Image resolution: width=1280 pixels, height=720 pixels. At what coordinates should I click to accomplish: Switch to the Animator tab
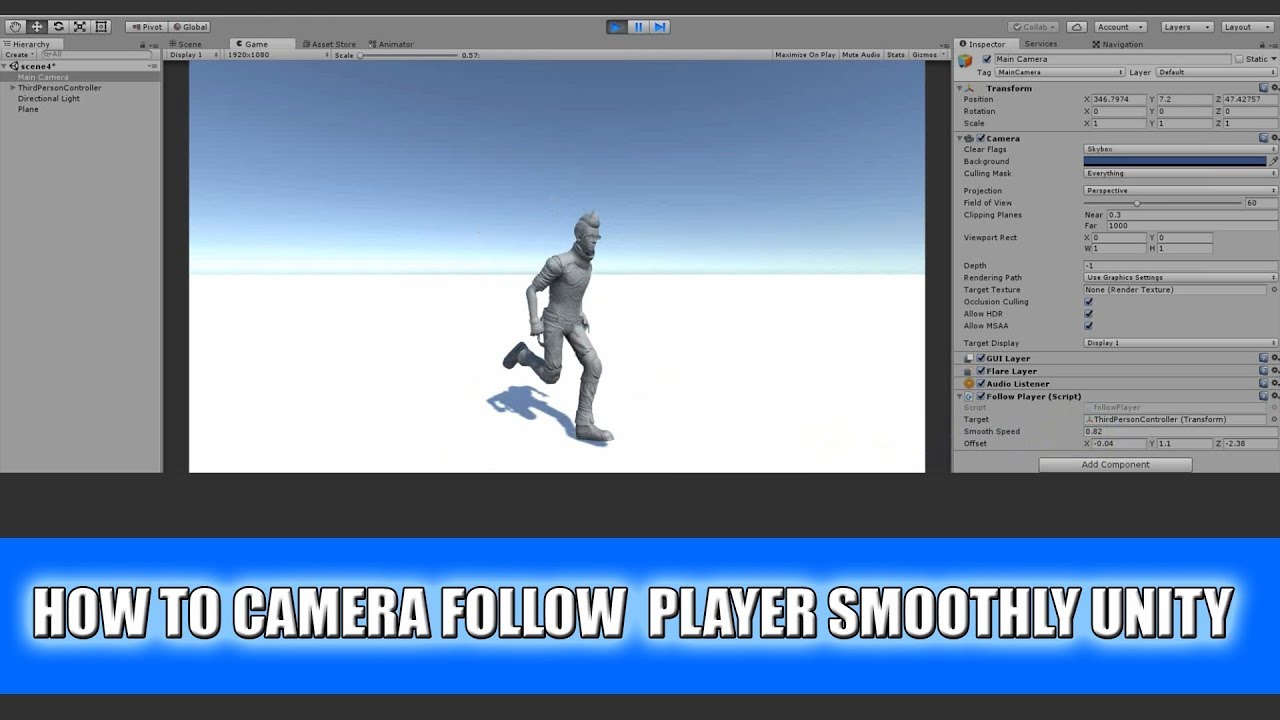(x=392, y=44)
